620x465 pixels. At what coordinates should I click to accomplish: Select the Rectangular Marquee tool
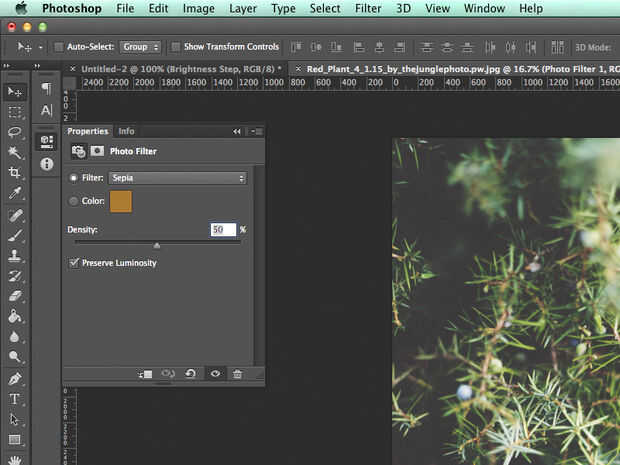[x=15, y=112]
